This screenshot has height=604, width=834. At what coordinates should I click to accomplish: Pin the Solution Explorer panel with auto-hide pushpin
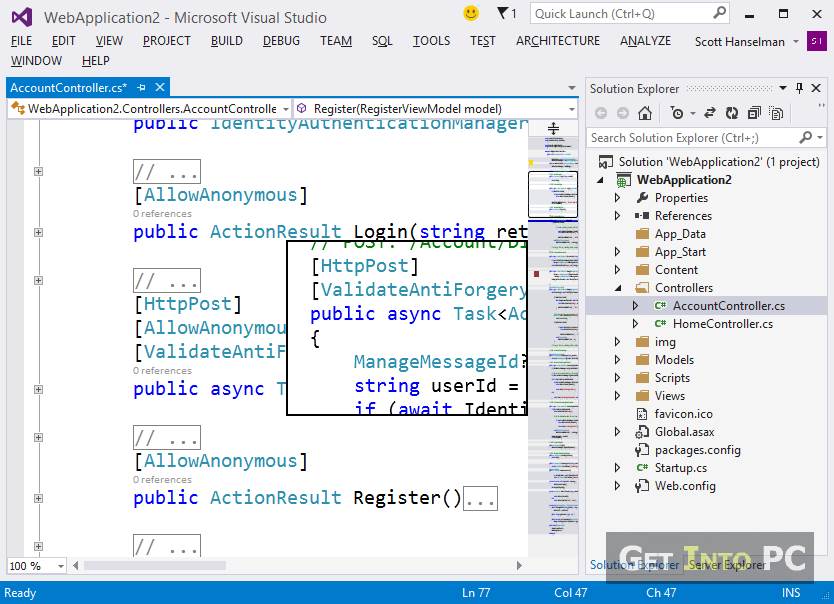799,88
